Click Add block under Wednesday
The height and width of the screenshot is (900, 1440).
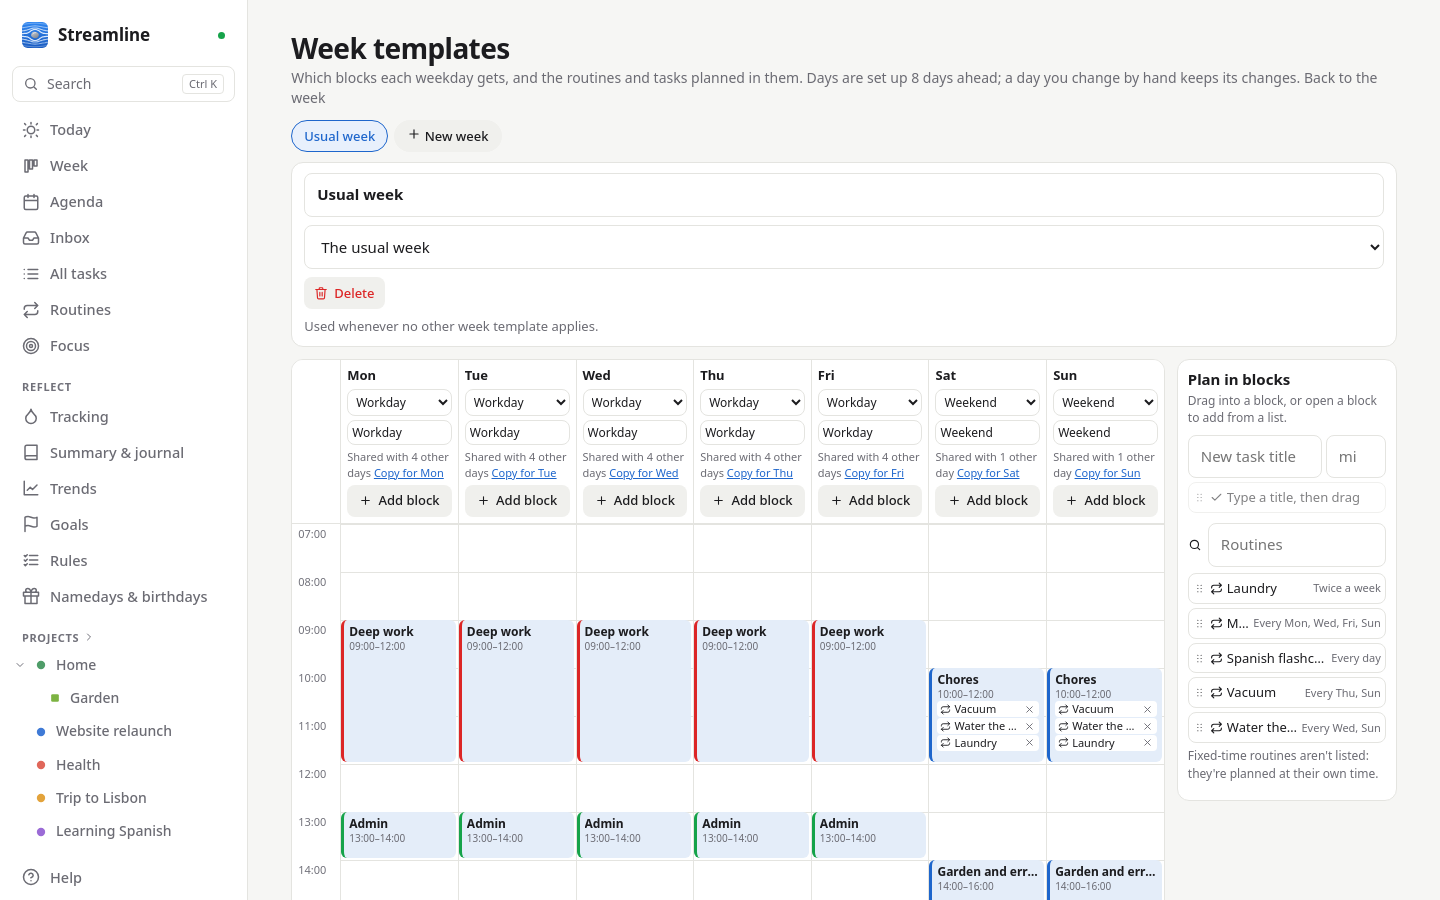coord(634,500)
